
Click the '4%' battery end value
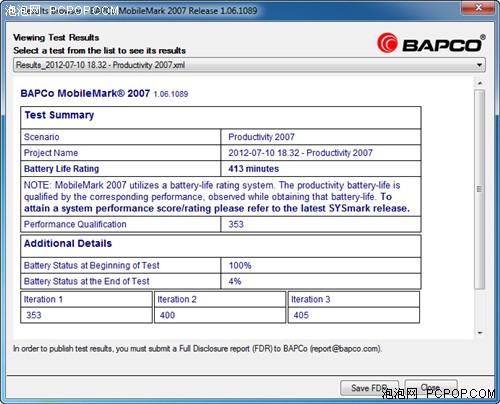coord(235,281)
